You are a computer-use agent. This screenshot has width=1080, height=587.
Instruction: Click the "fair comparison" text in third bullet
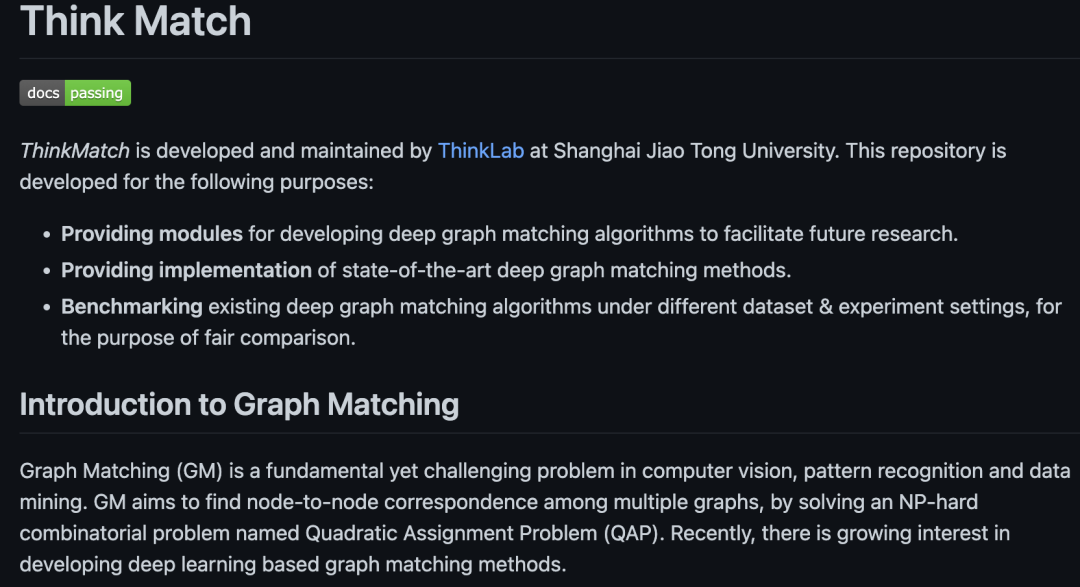pos(281,338)
